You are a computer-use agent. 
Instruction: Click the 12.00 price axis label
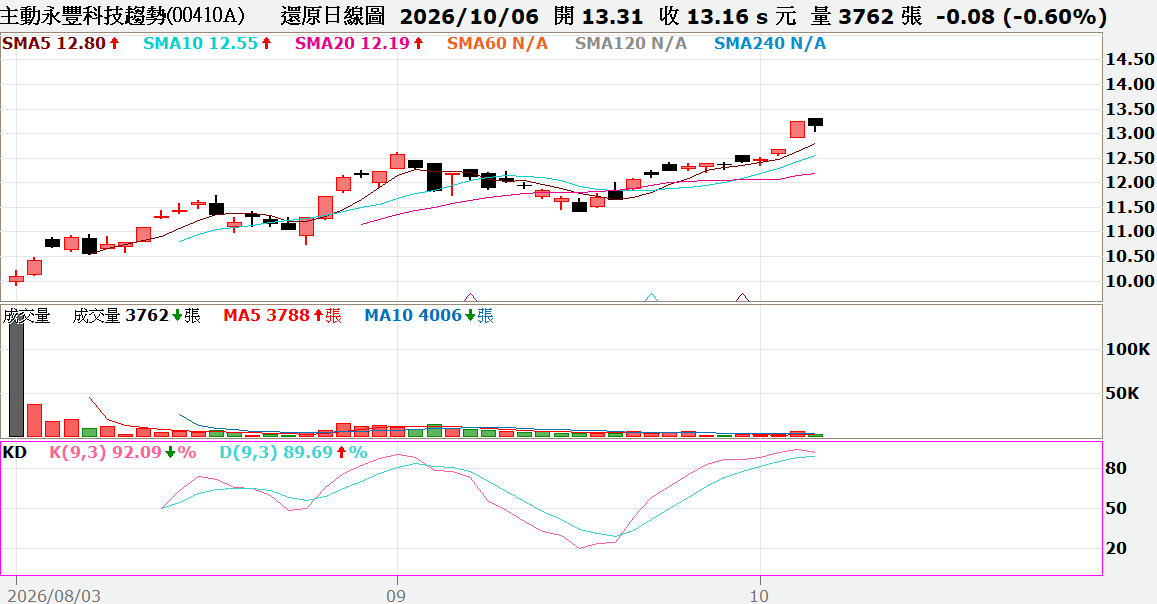[x=1130, y=182]
